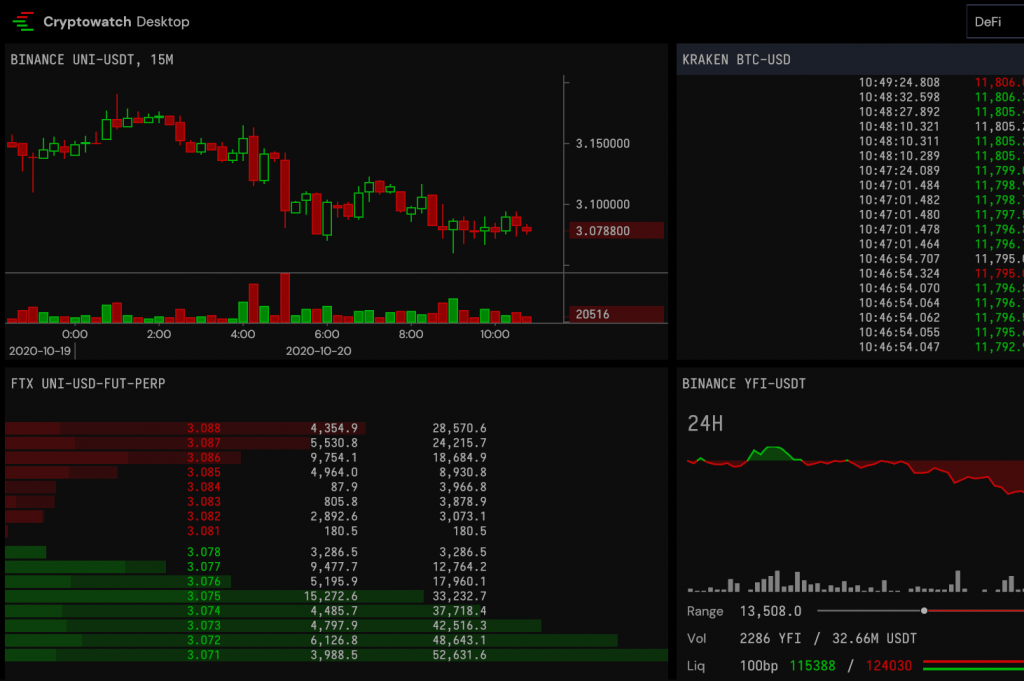1024x681 pixels.
Task: Click the red-green liquidity bar
Action: pos(973,665)
